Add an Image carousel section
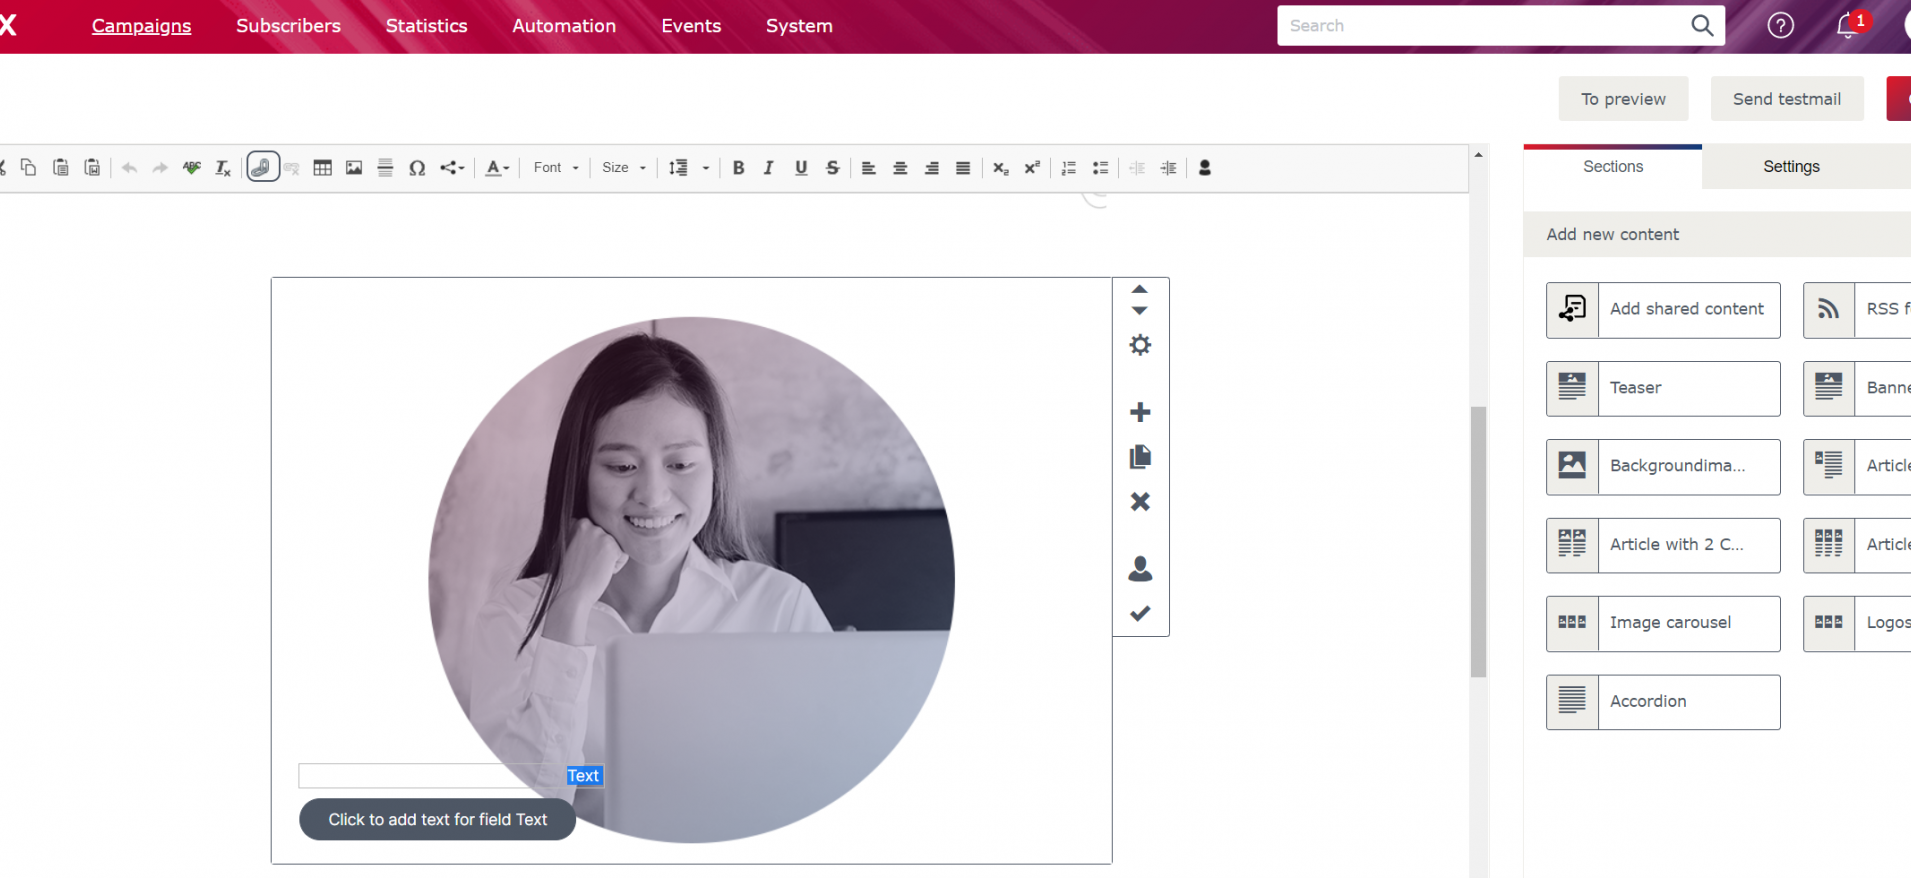The image size is (1911, 878). (x=1663, y=624)
